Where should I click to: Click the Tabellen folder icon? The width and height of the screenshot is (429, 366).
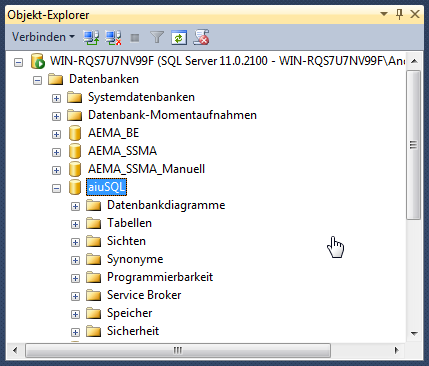coord(93,223)
